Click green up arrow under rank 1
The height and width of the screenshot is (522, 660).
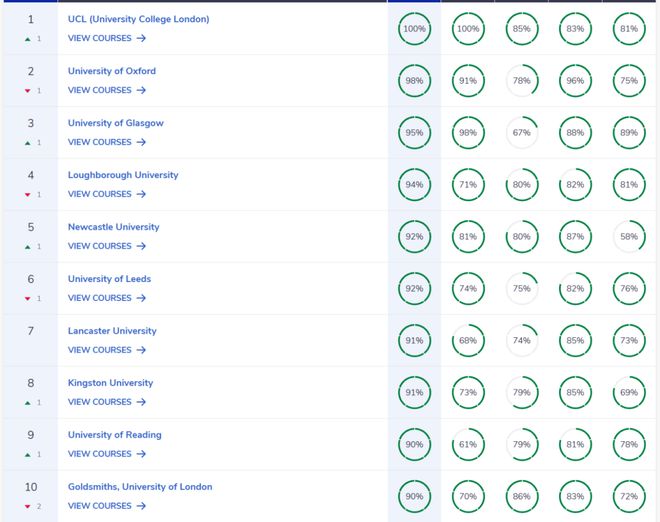click(28, 39)
